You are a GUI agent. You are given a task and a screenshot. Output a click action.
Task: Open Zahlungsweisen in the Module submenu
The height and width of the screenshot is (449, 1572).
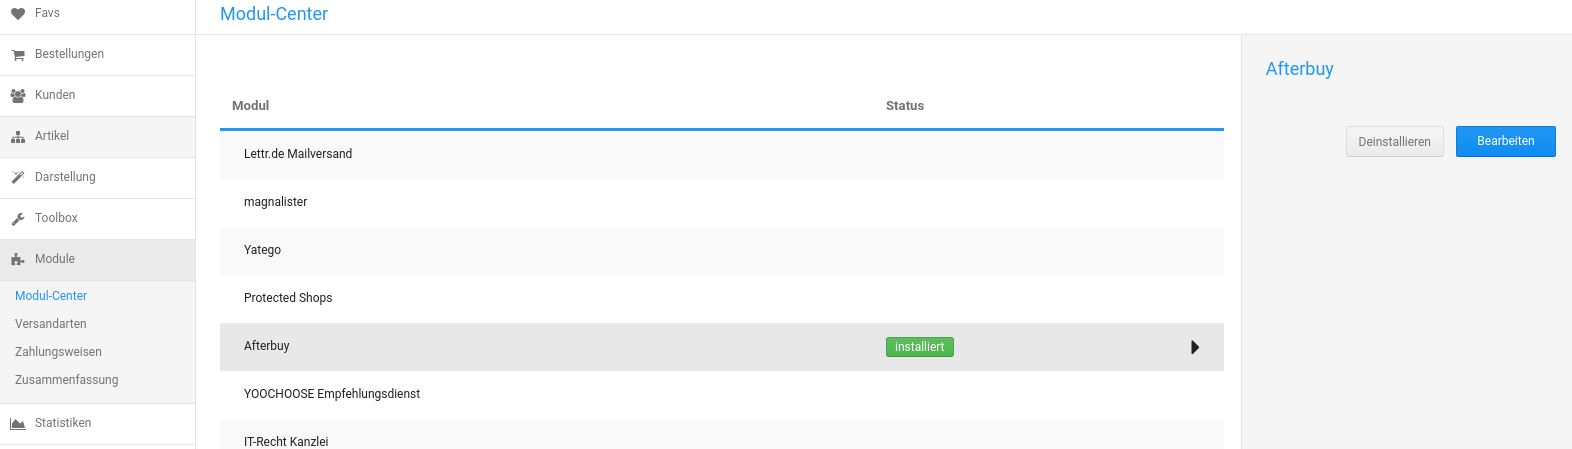coord(58,352)
